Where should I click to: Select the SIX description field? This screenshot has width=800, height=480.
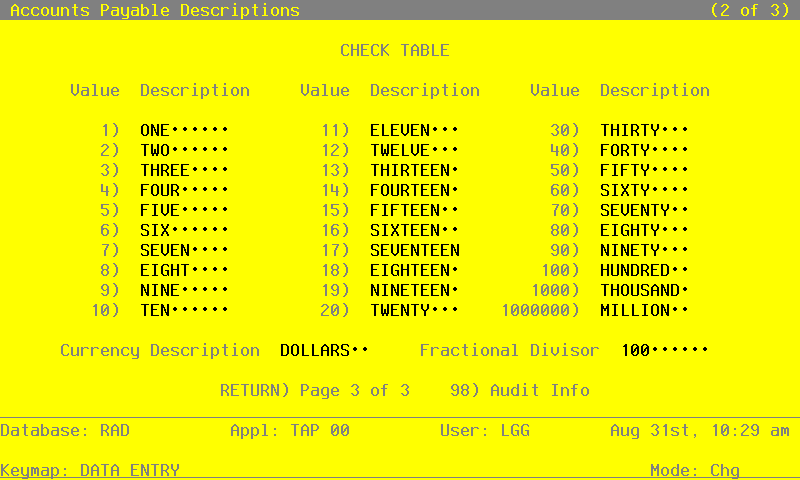(x=184, y=230)
